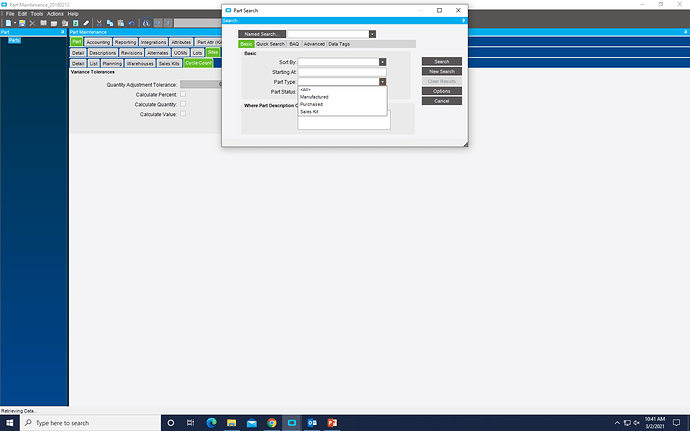Expand the Named Search dropdown arrow
Viewport: 690px width, 431px height.
click(x=372, y=34)
